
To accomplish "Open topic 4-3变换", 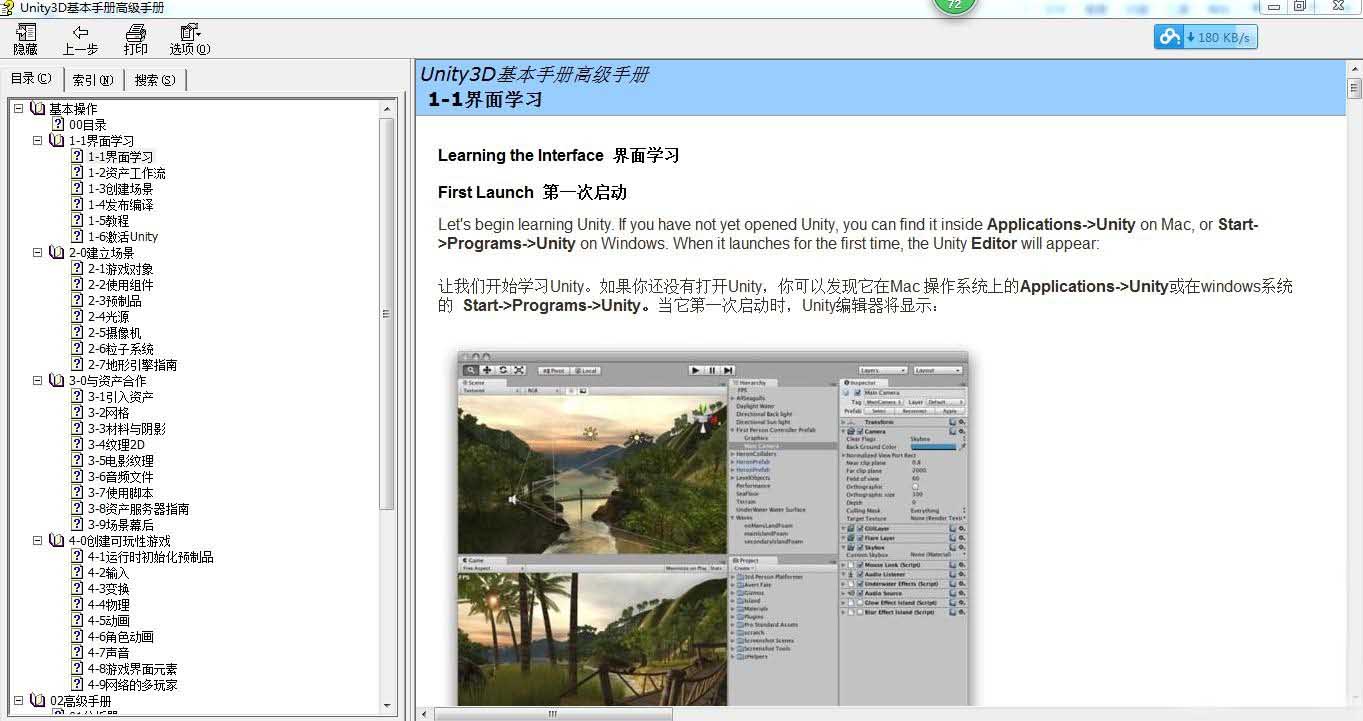I will click(108, 589).
